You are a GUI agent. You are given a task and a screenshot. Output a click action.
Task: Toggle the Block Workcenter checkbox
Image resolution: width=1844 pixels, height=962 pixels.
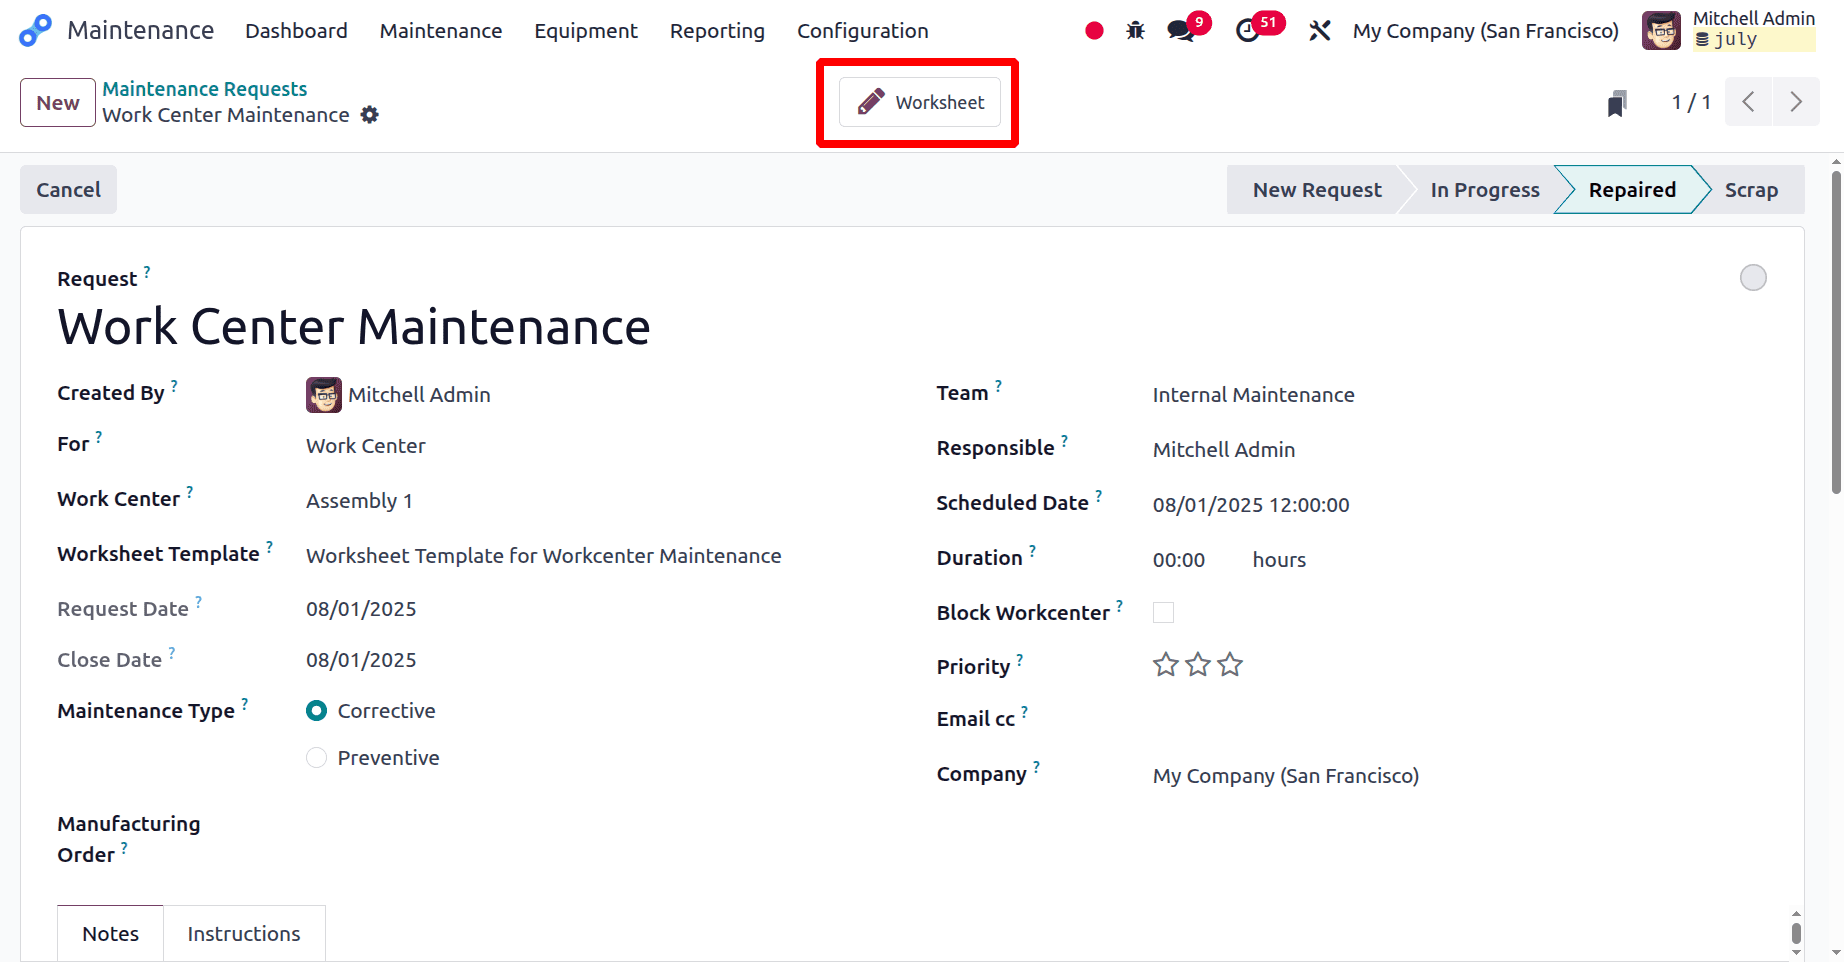click(x=1163, y=612)
